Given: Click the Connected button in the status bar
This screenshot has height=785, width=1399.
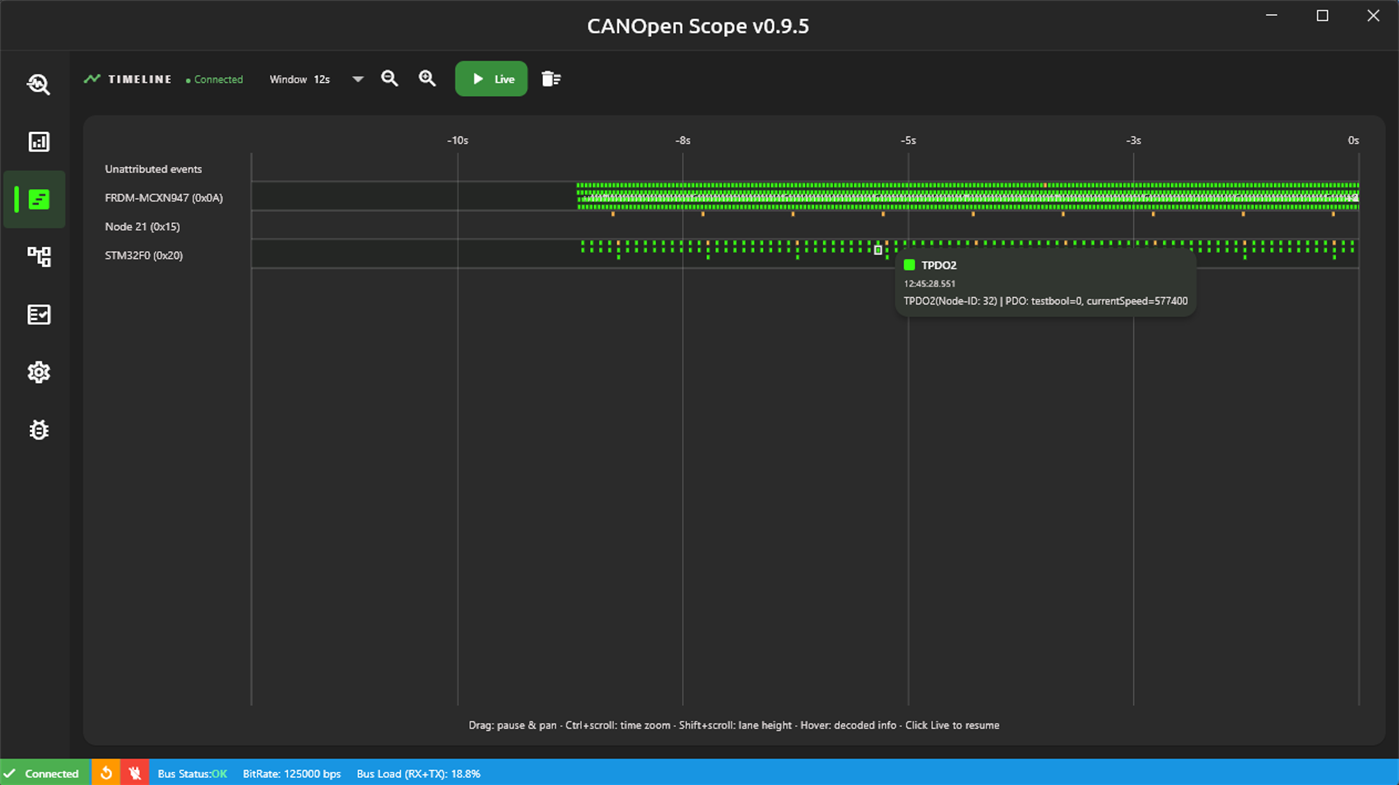Looking at the screenshot, I should (45, 773).
